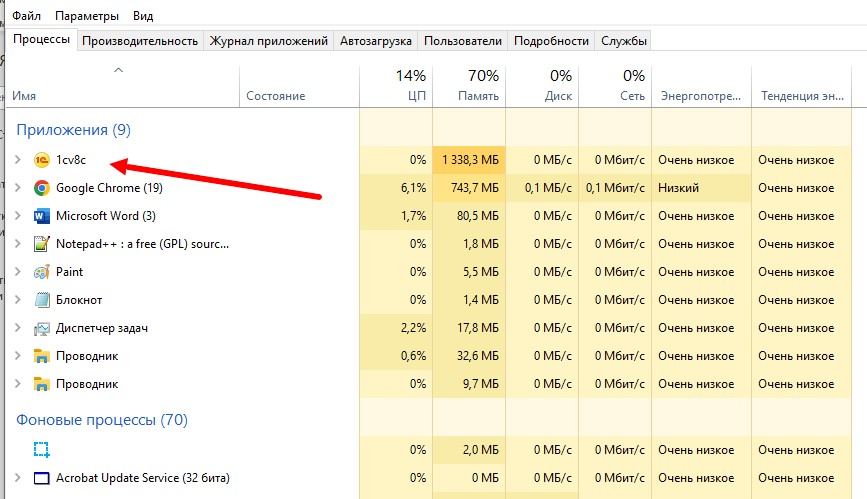
Task: Expand the Microsoft Word process group
Action: pos(17,216)
